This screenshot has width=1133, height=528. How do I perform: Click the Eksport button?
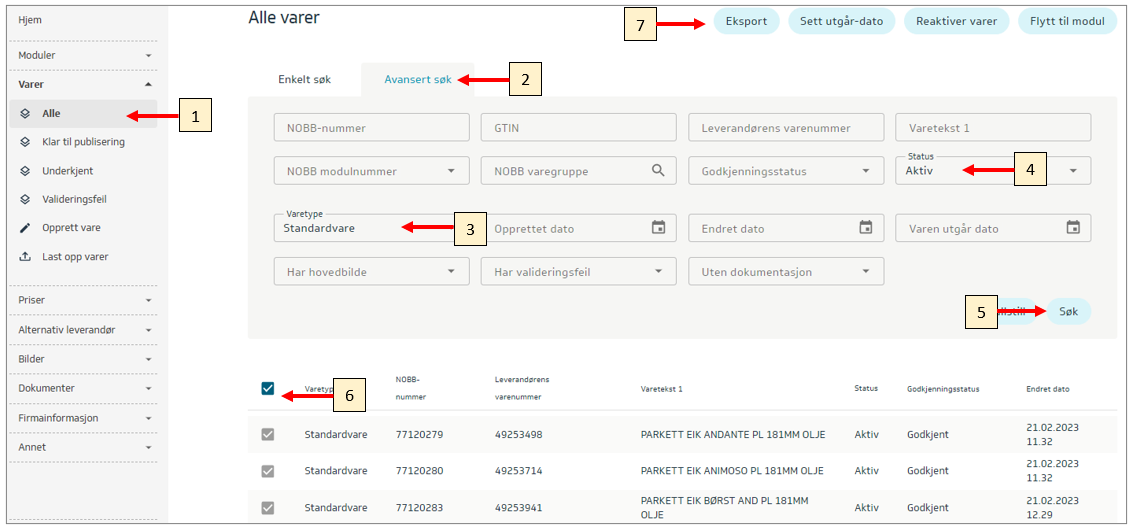coord(746,21)
